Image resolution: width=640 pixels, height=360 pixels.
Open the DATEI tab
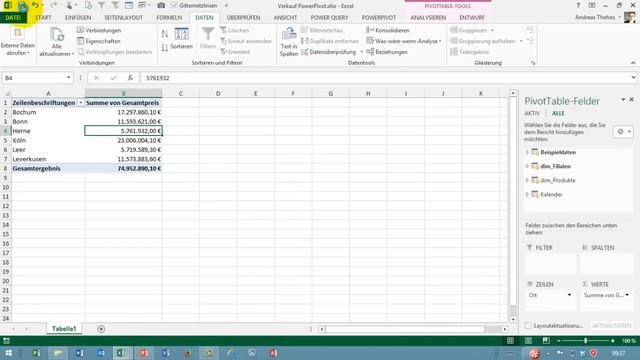click(13, 18)
